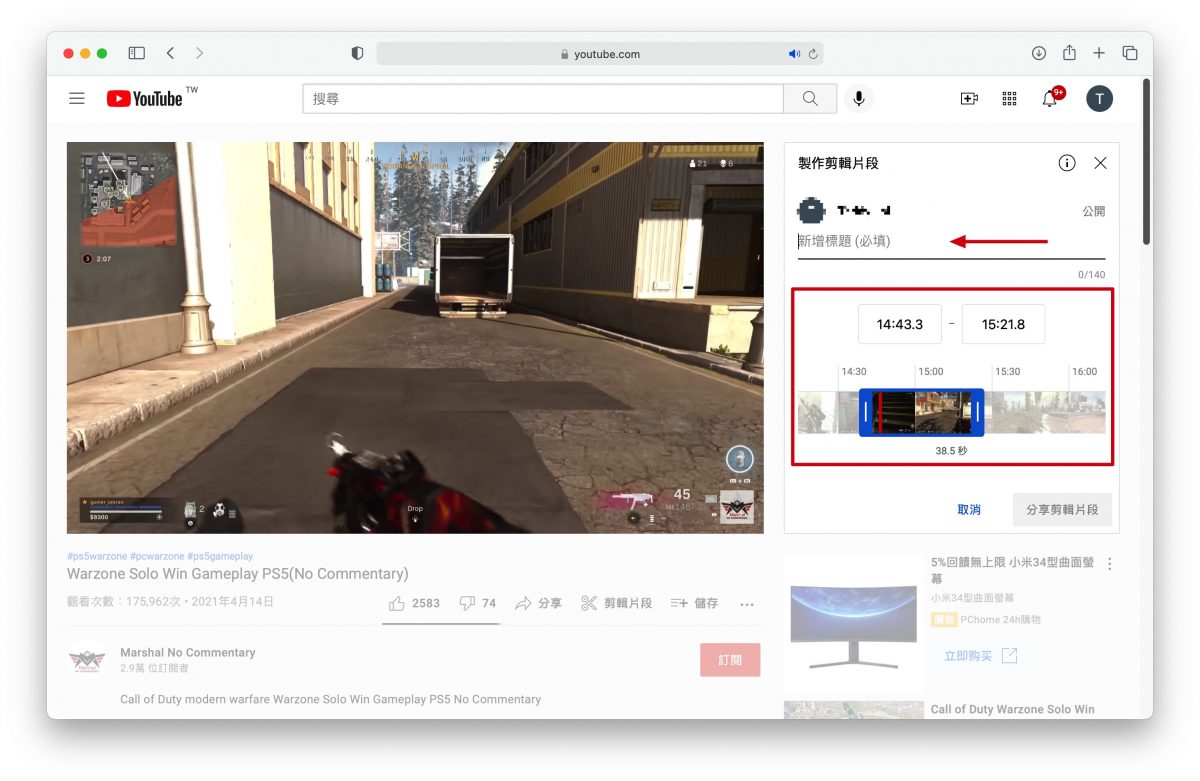Image resolution: width=1200 pixels, height=781 pixels.
Task: Click the 15:00 timeline tick
Action: point(930,371)
